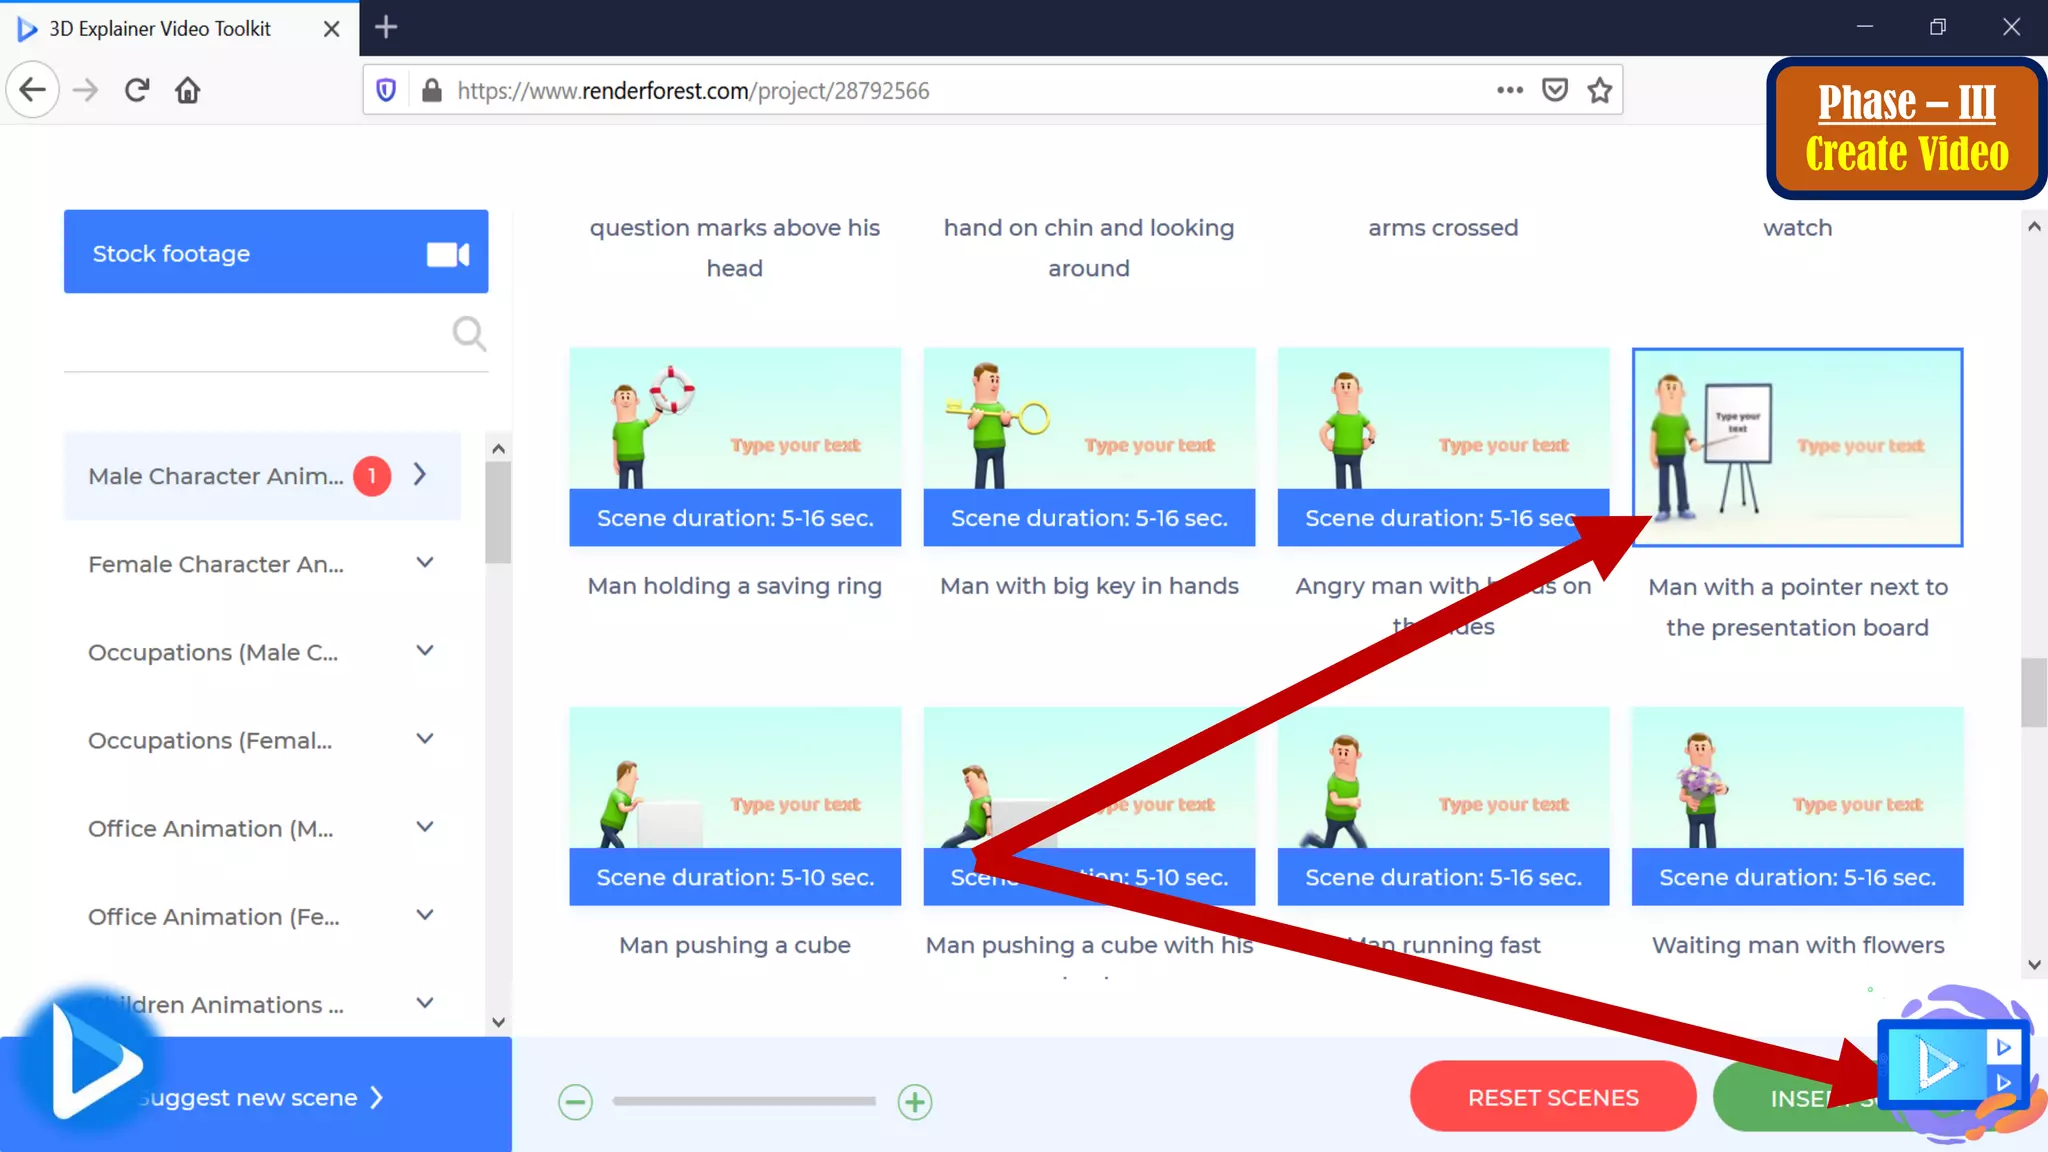The width and height of the screenshot is (2048, 1152).
Task: Click the zoom out minus icon
Action: [575, 1102]
